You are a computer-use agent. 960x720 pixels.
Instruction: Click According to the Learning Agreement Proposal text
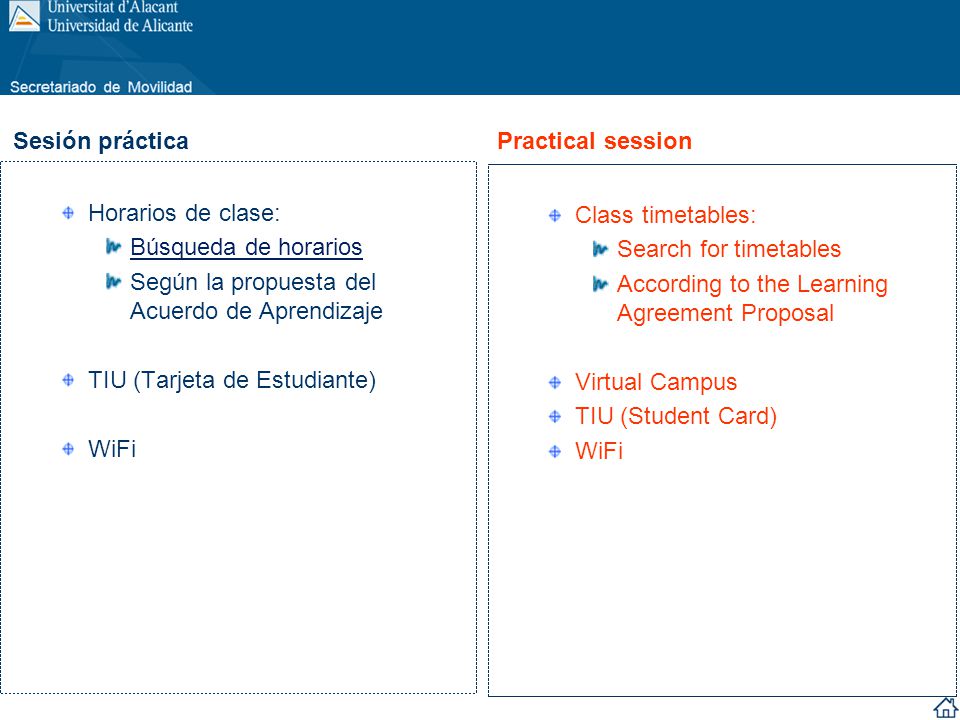(x=752, y=299)
